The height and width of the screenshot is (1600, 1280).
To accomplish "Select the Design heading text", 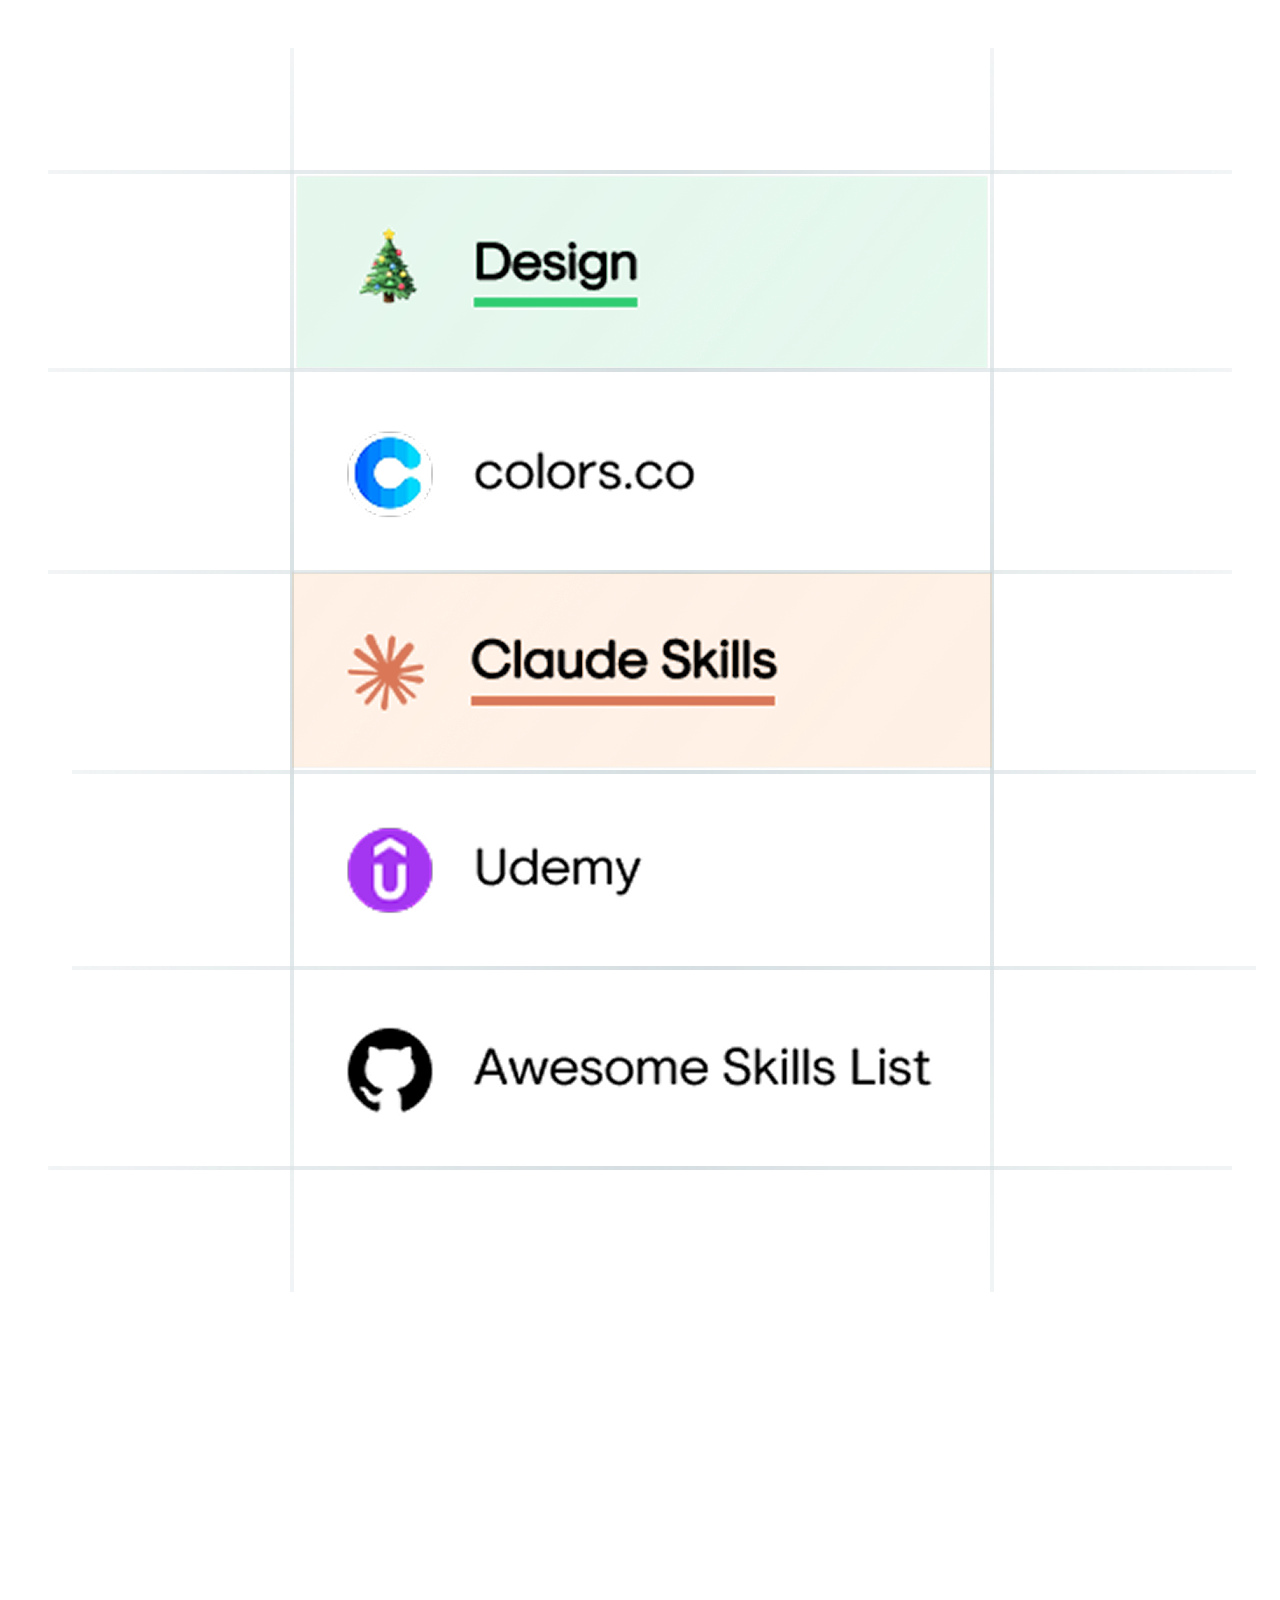I will [x=556, y=263].
